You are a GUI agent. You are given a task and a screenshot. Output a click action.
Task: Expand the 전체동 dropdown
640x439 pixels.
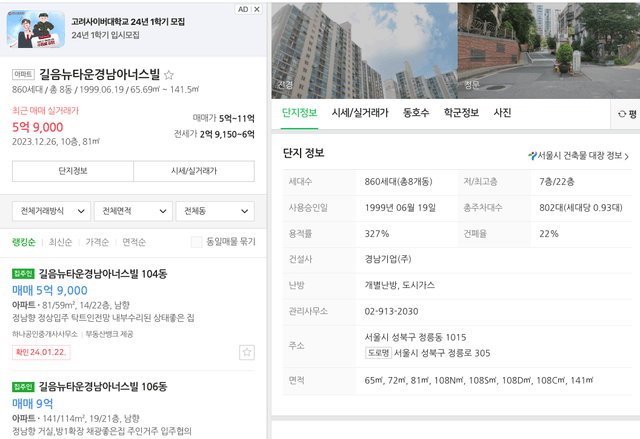[215, 211]
